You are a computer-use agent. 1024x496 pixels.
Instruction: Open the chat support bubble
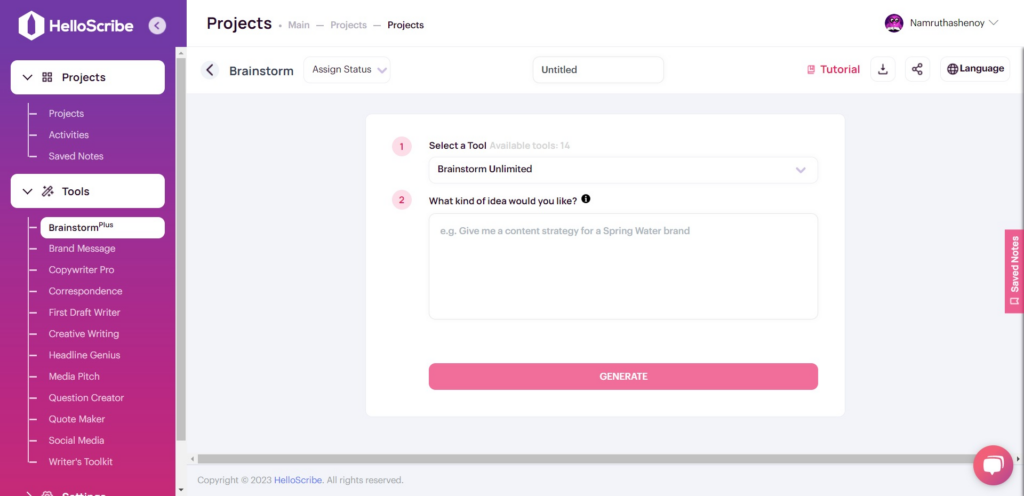click(993, 465)
